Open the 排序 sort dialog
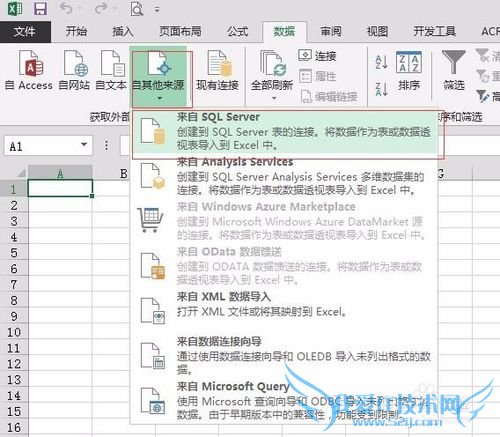Image resolution: width=500 pixels, height=437 pixels. click(x=409, y=71)
